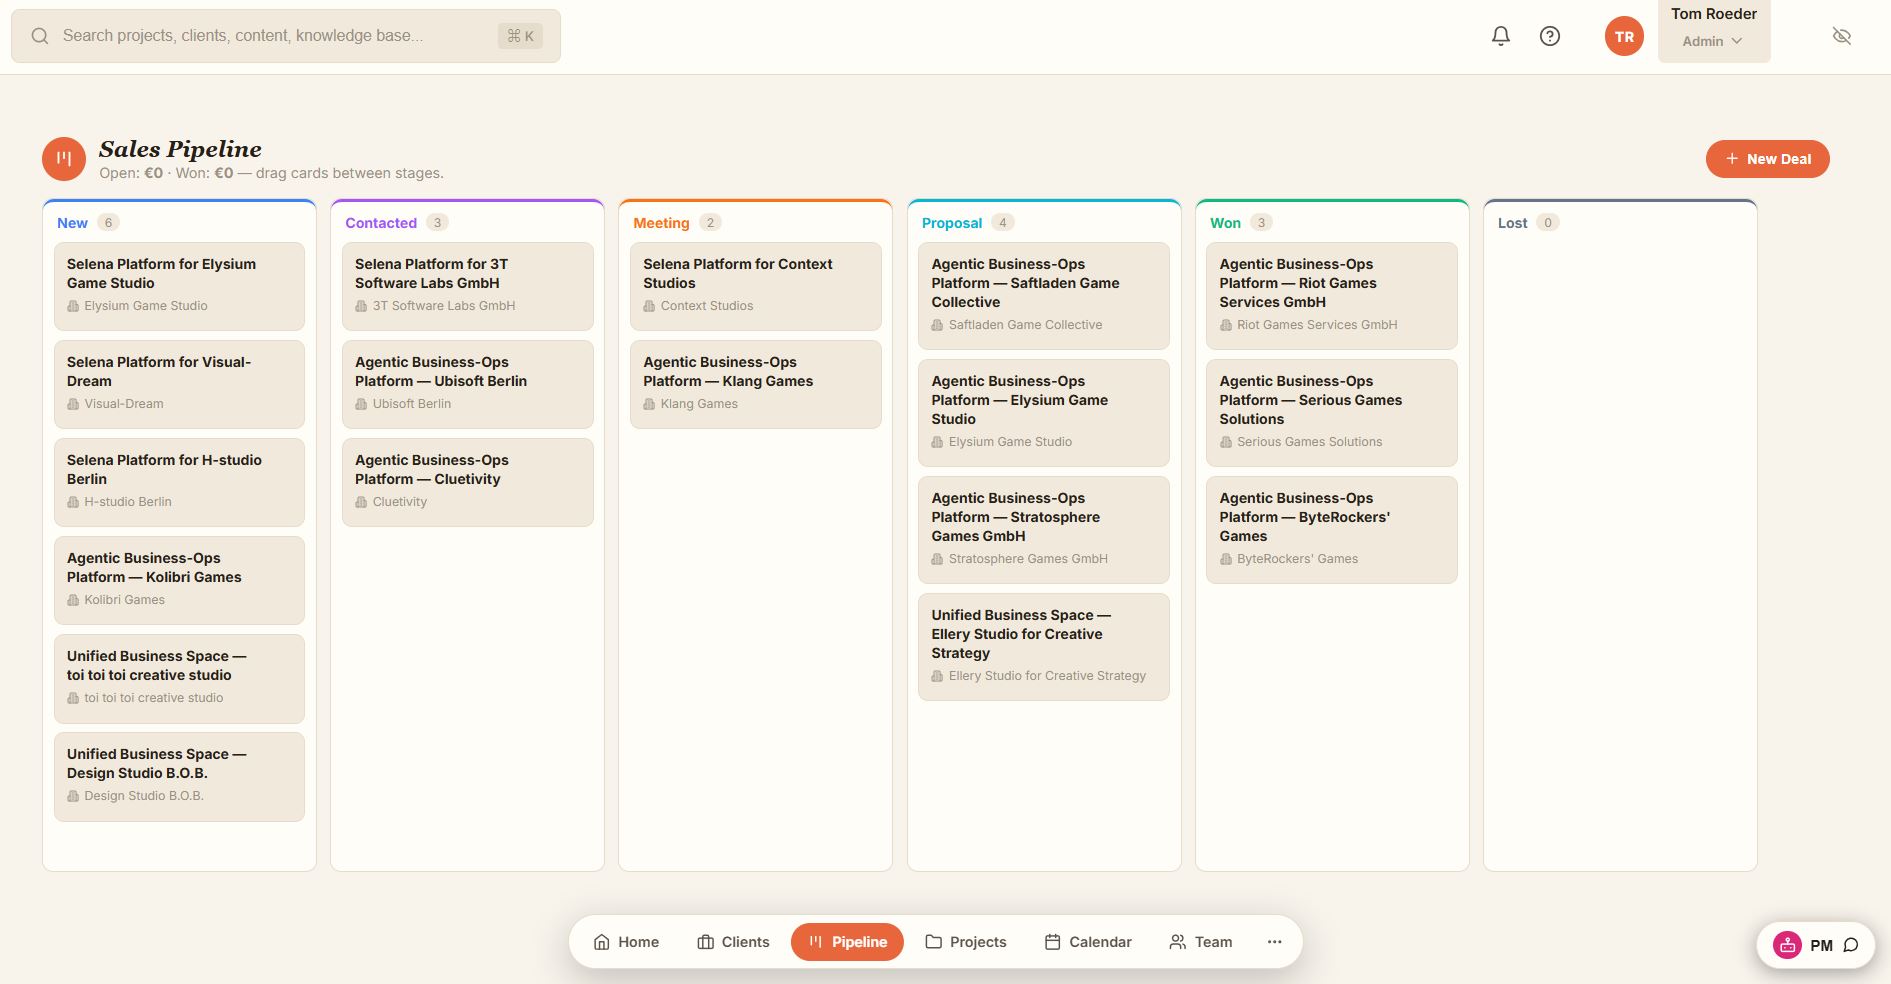This screenshot has height=984, width=1891.
Task: Open the Kolibri Games deal card
Action: tap(179, 580)
